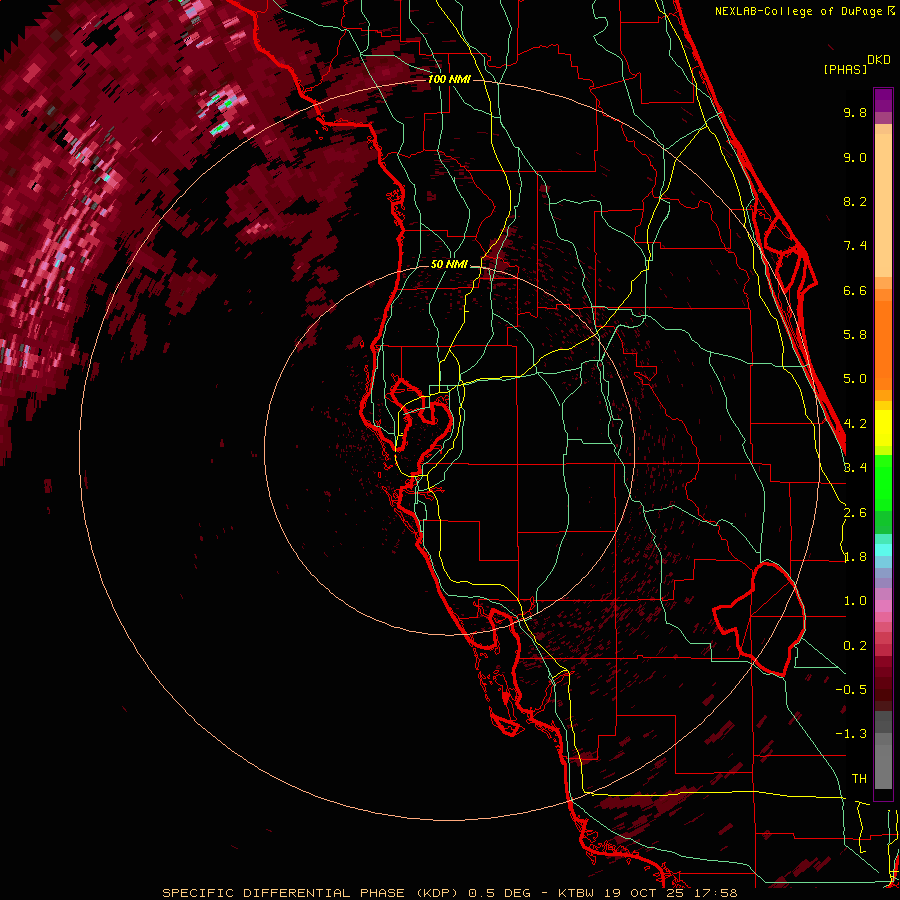The width and height of the screenshot is (900, 900).
Task: Click the DKD units label
Action: 879,60
